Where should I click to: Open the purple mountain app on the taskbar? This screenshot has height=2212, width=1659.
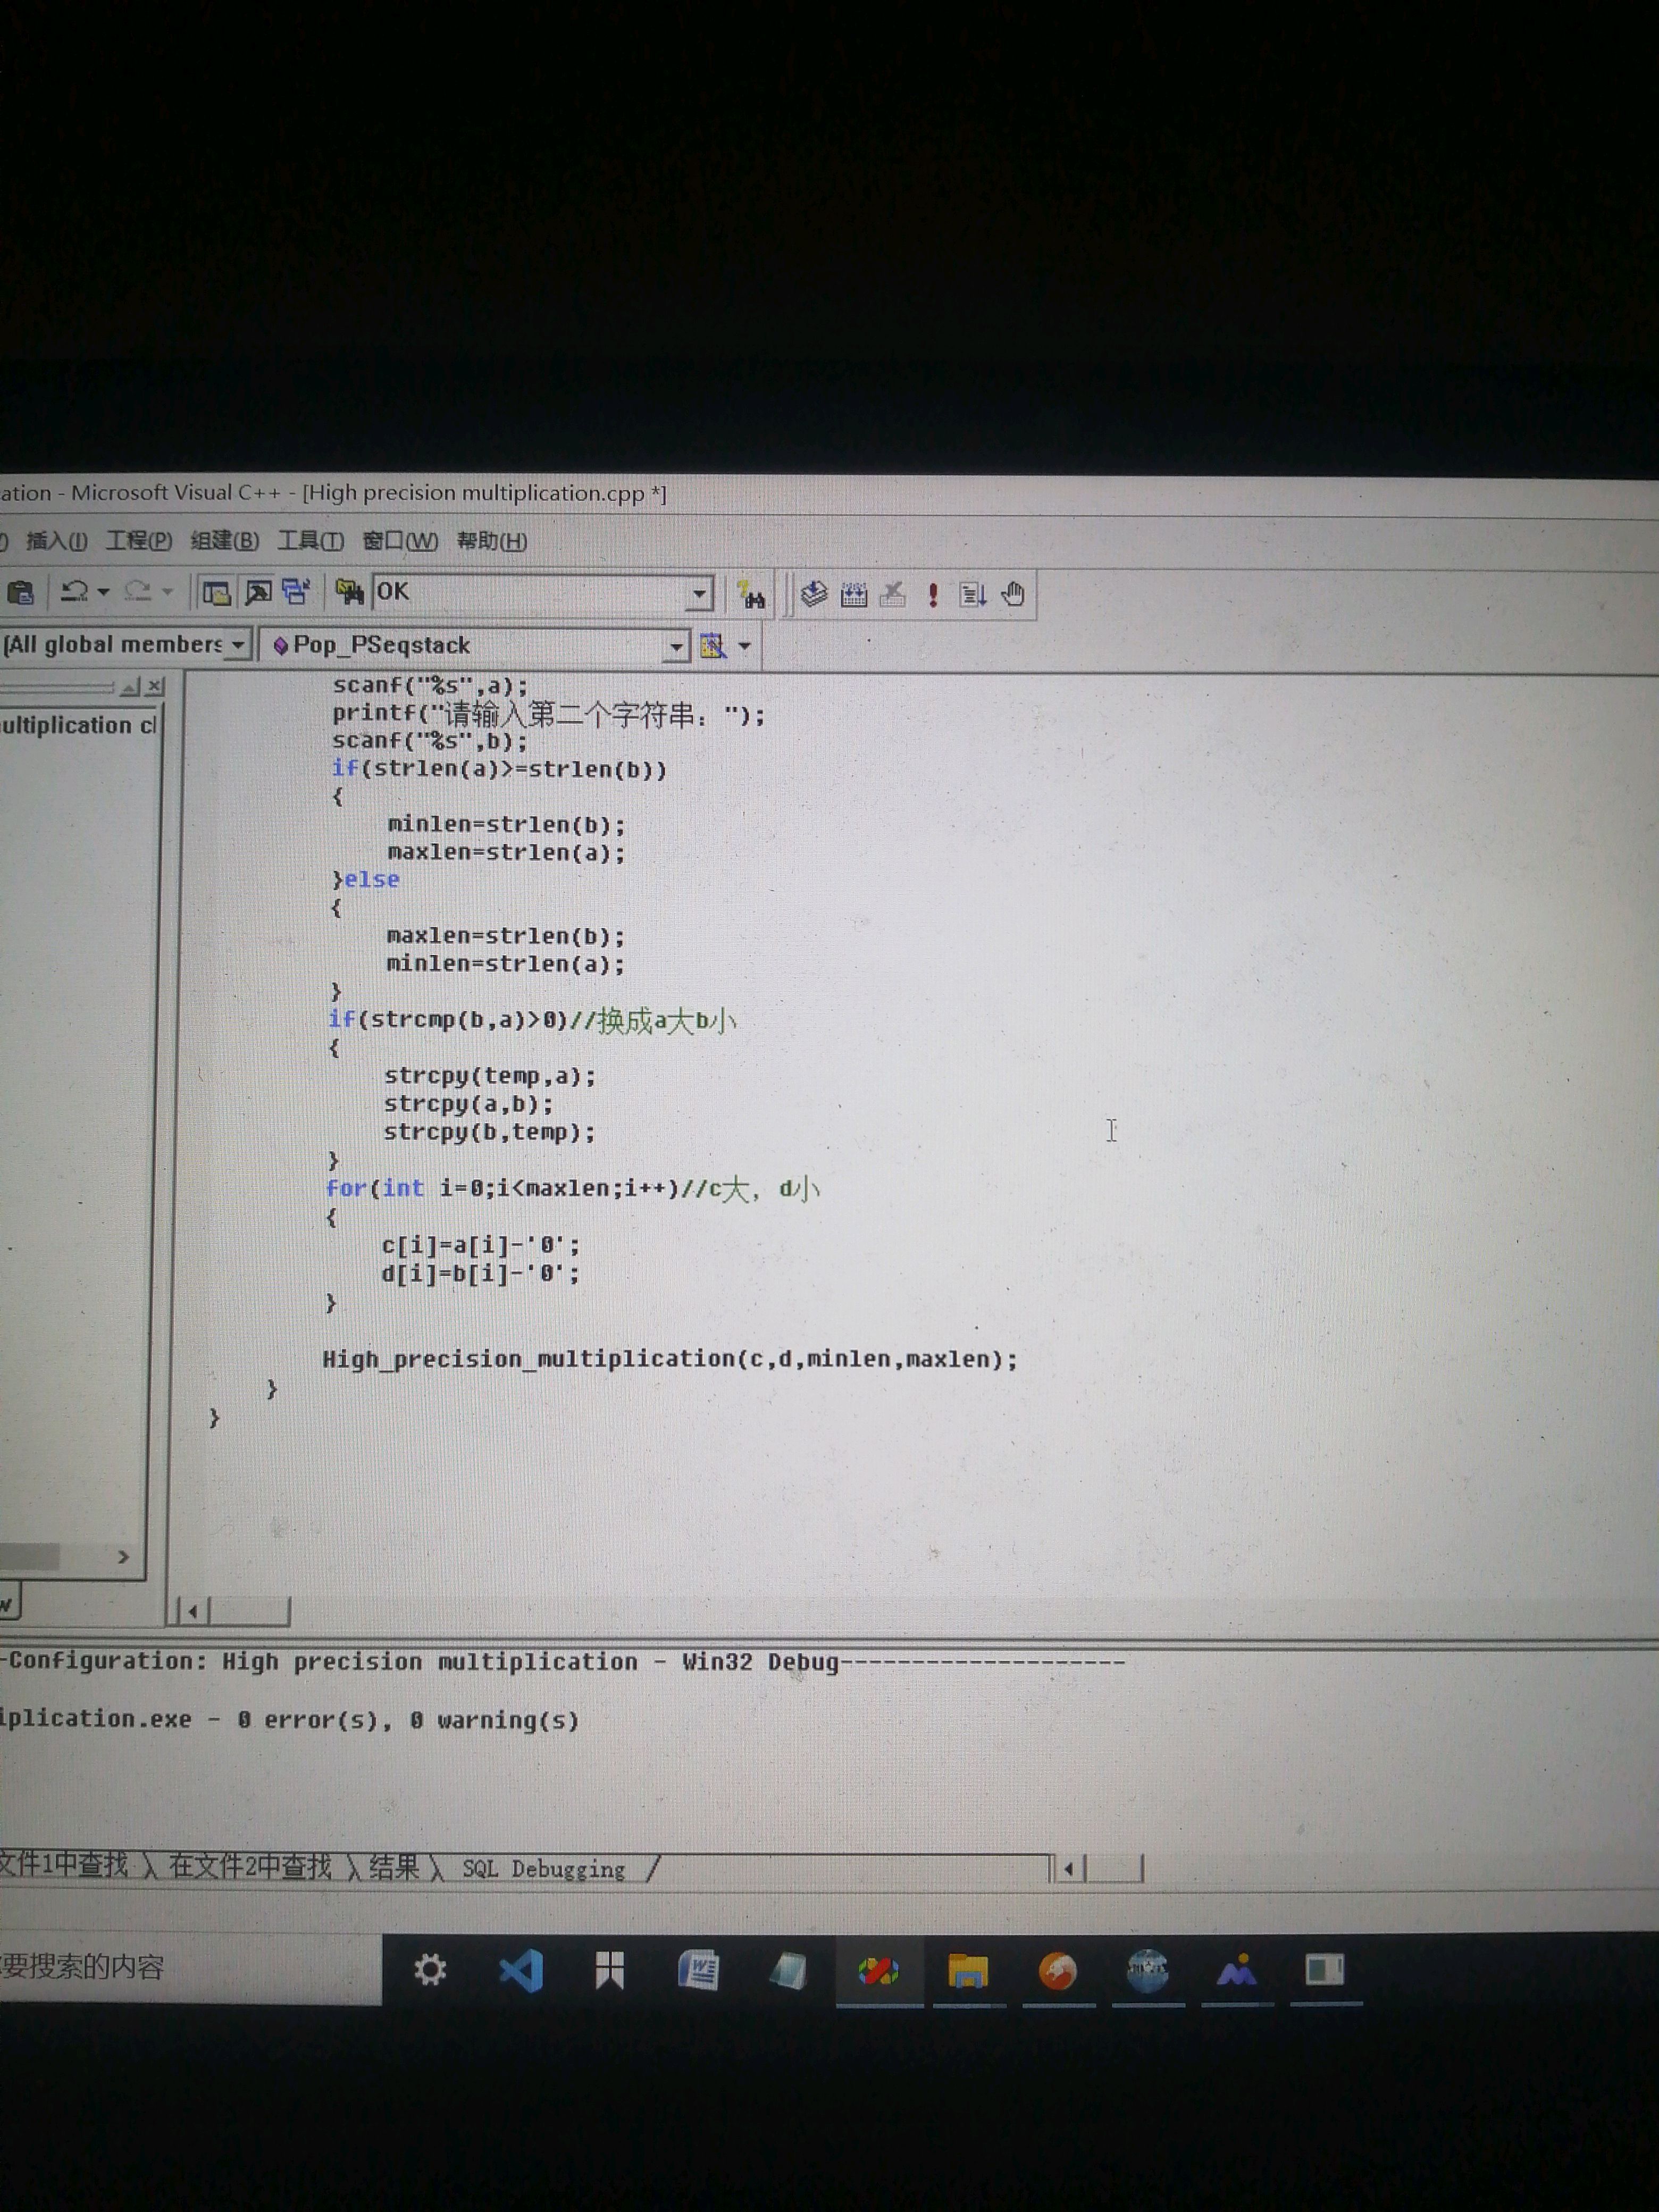point(1236,1971)
